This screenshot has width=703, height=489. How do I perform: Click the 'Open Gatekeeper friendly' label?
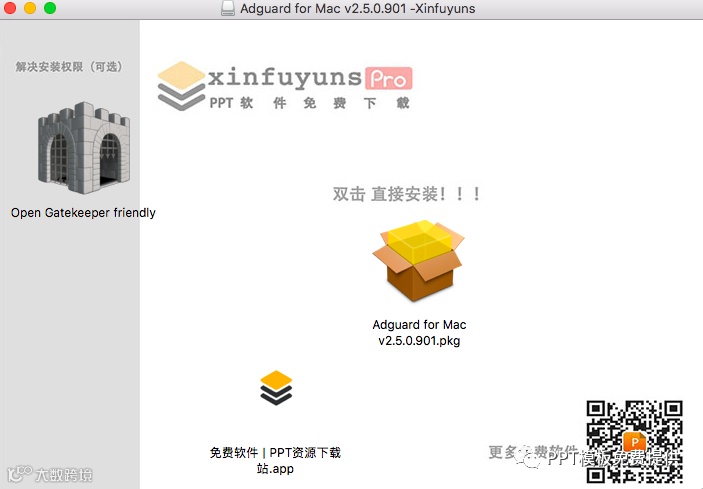(x=83, y=212)
